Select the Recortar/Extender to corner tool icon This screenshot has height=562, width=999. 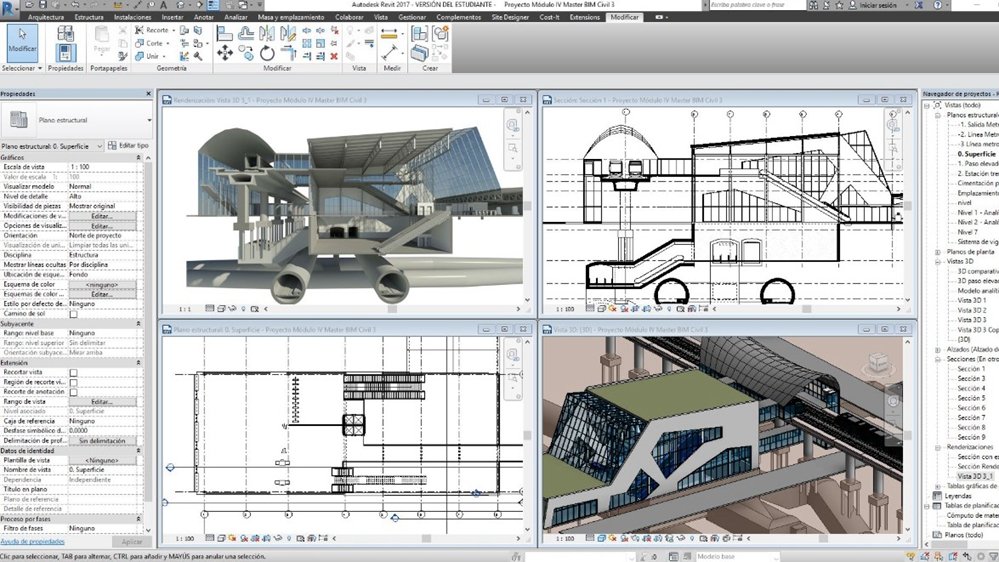coord(289,54)
